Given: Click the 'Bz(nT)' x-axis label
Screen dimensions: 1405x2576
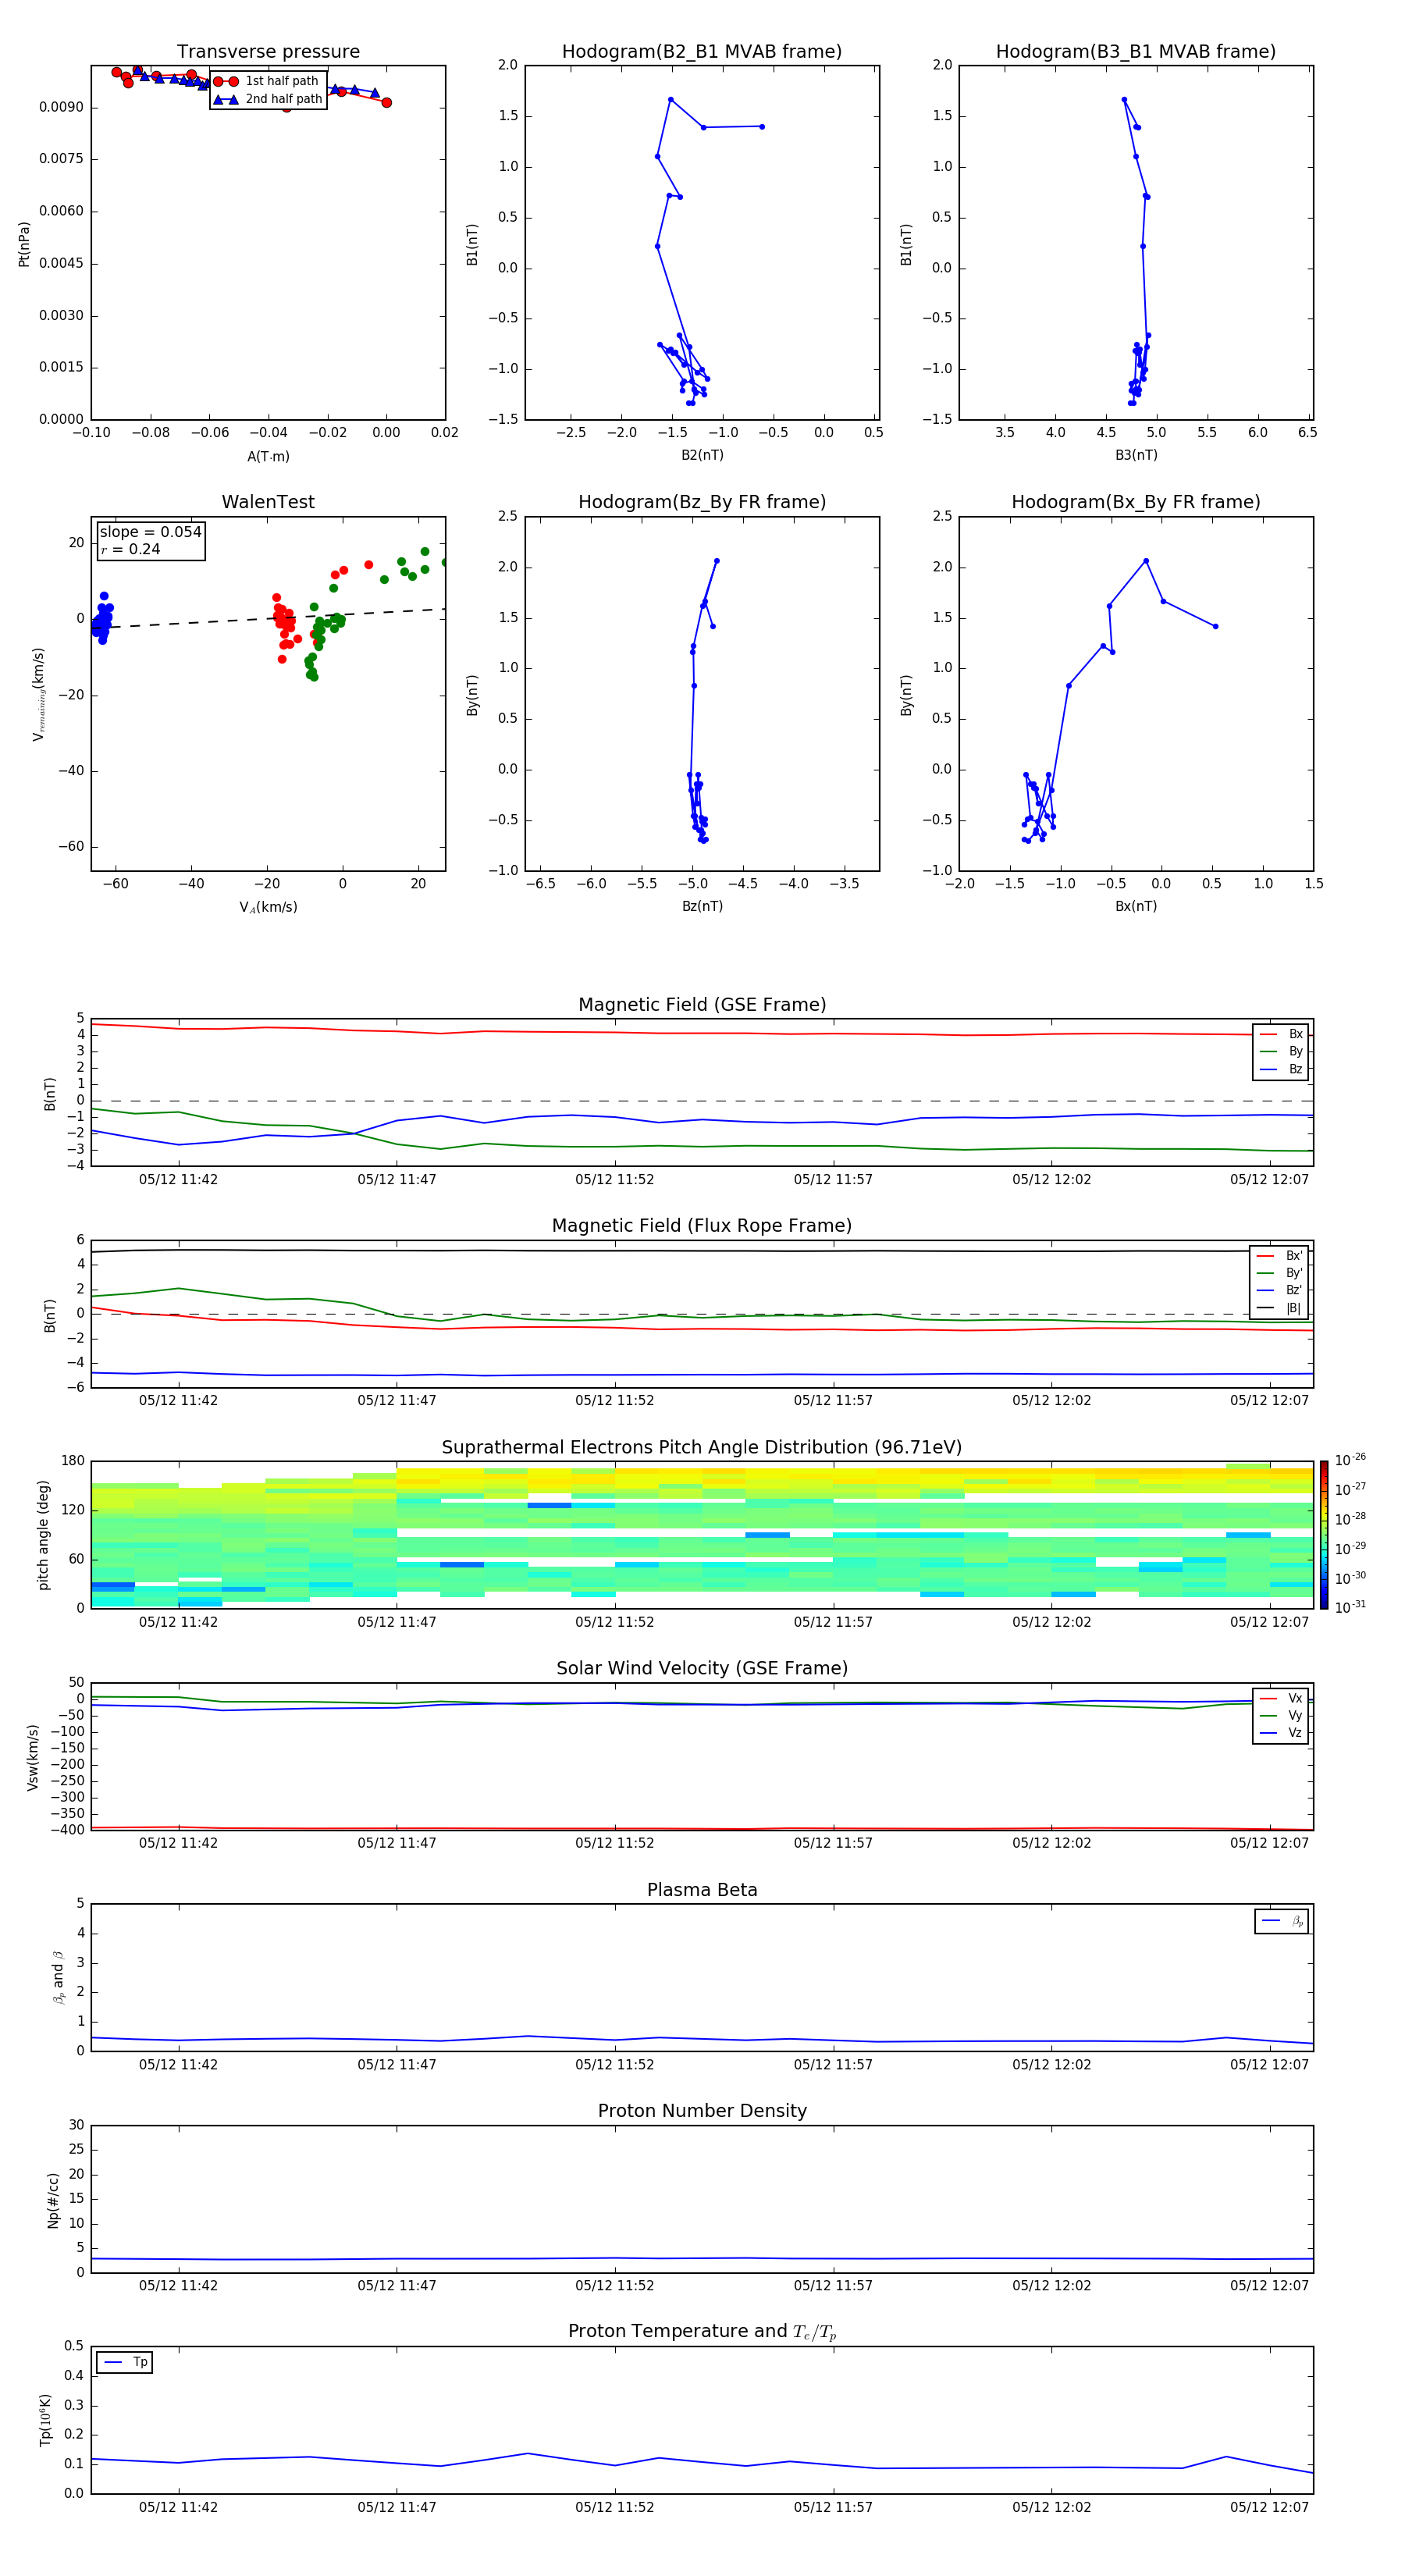Looking at the screenshot, I should coord(702,906).
